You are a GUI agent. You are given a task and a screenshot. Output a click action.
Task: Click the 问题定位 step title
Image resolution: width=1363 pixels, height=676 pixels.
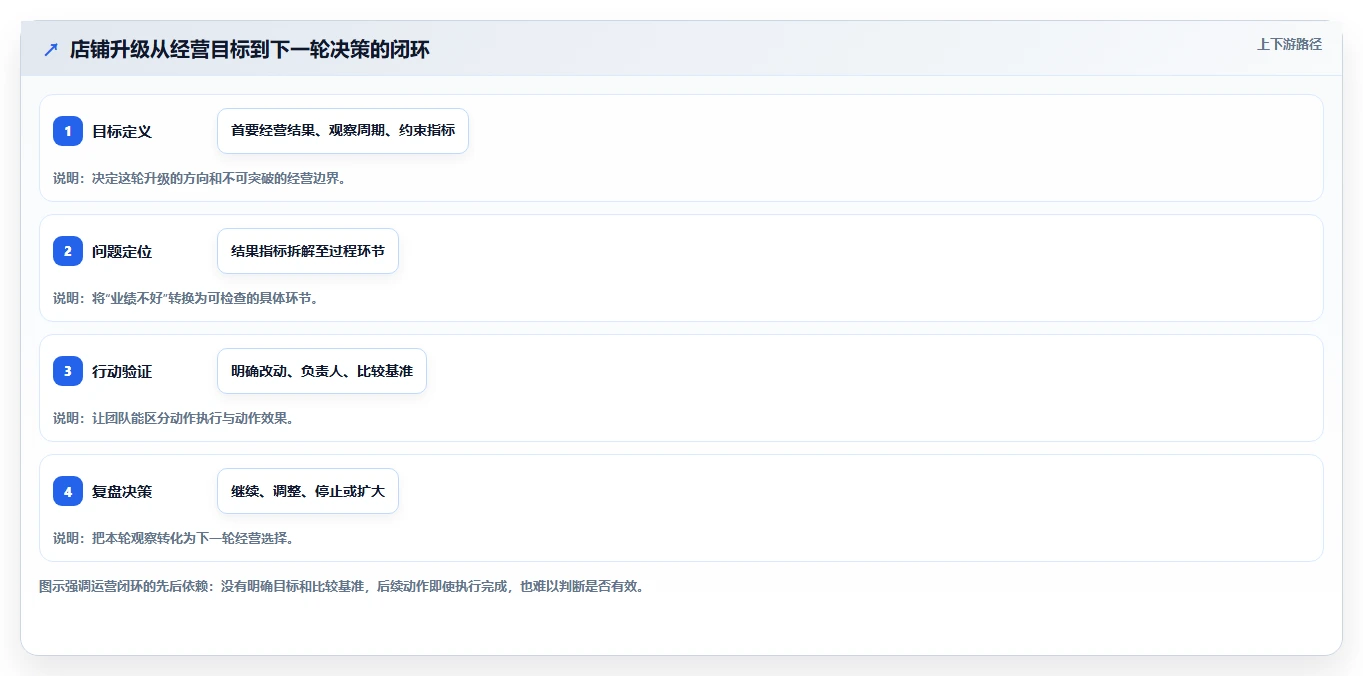tap(122, 251)
